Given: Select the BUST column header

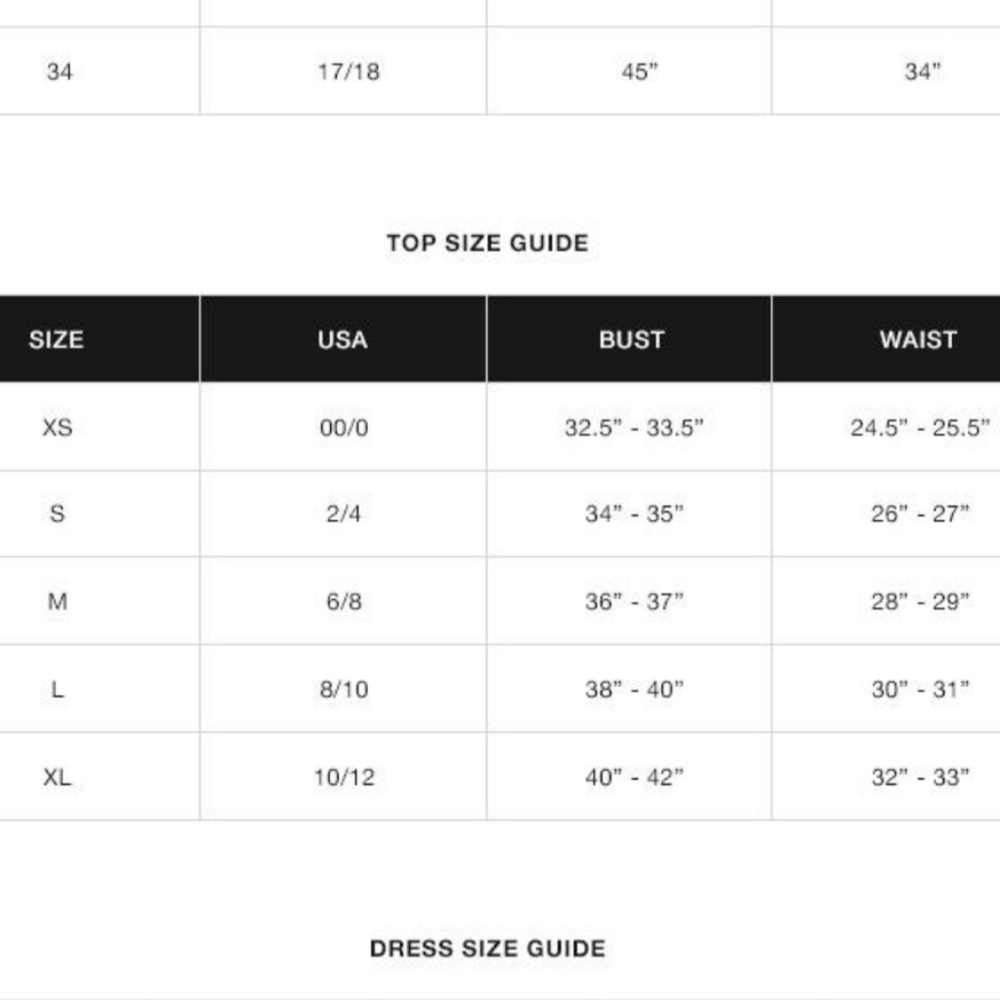Looking at the screenshot, I should [631, 339].
